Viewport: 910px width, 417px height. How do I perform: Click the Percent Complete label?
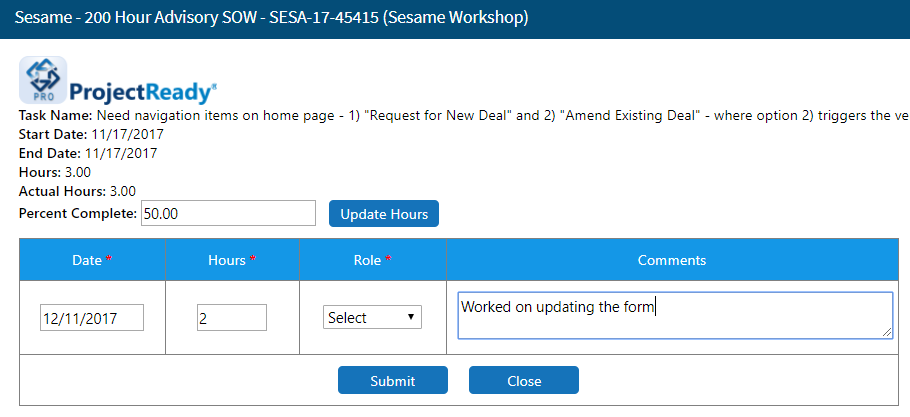[78, 213]
